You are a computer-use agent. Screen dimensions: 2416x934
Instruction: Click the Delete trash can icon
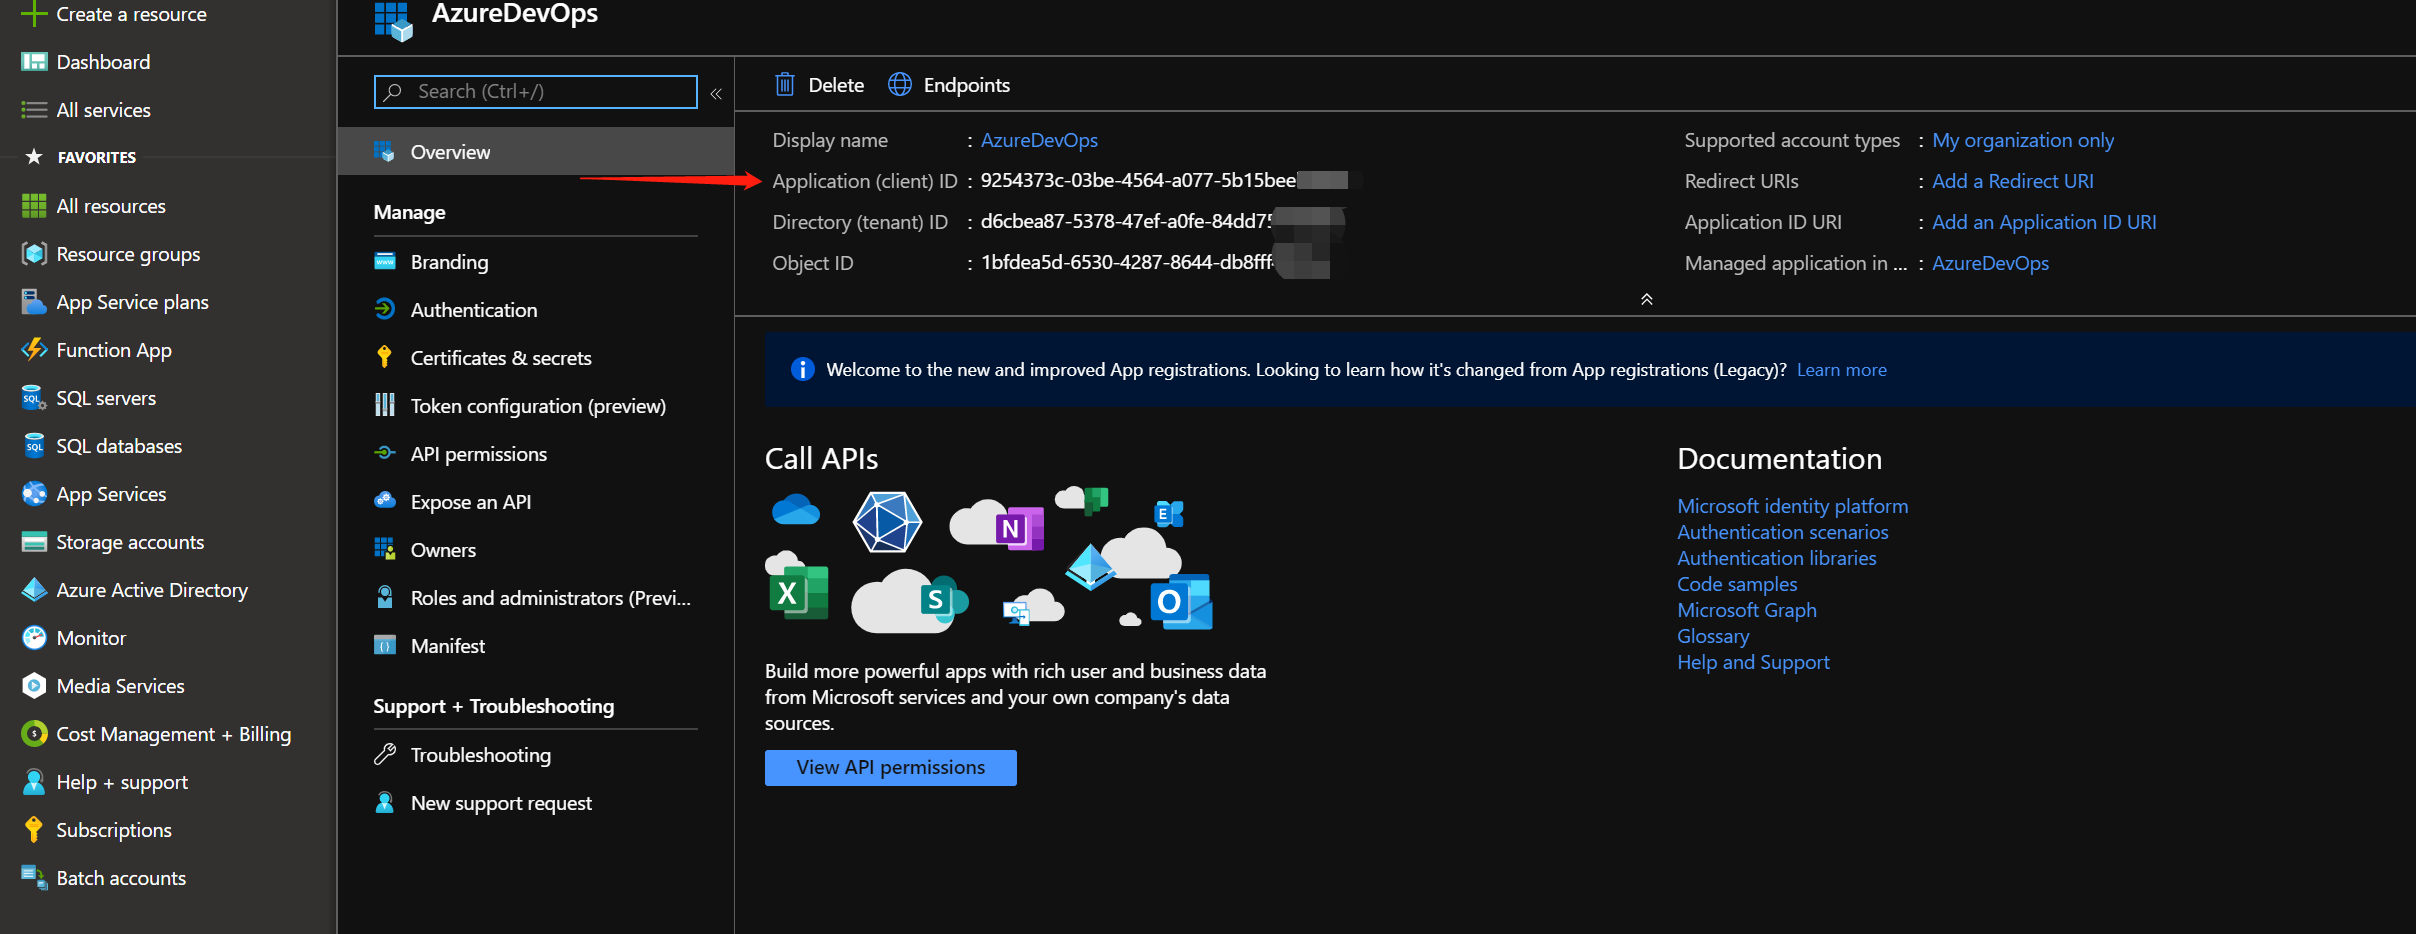[x=785, y=85]
